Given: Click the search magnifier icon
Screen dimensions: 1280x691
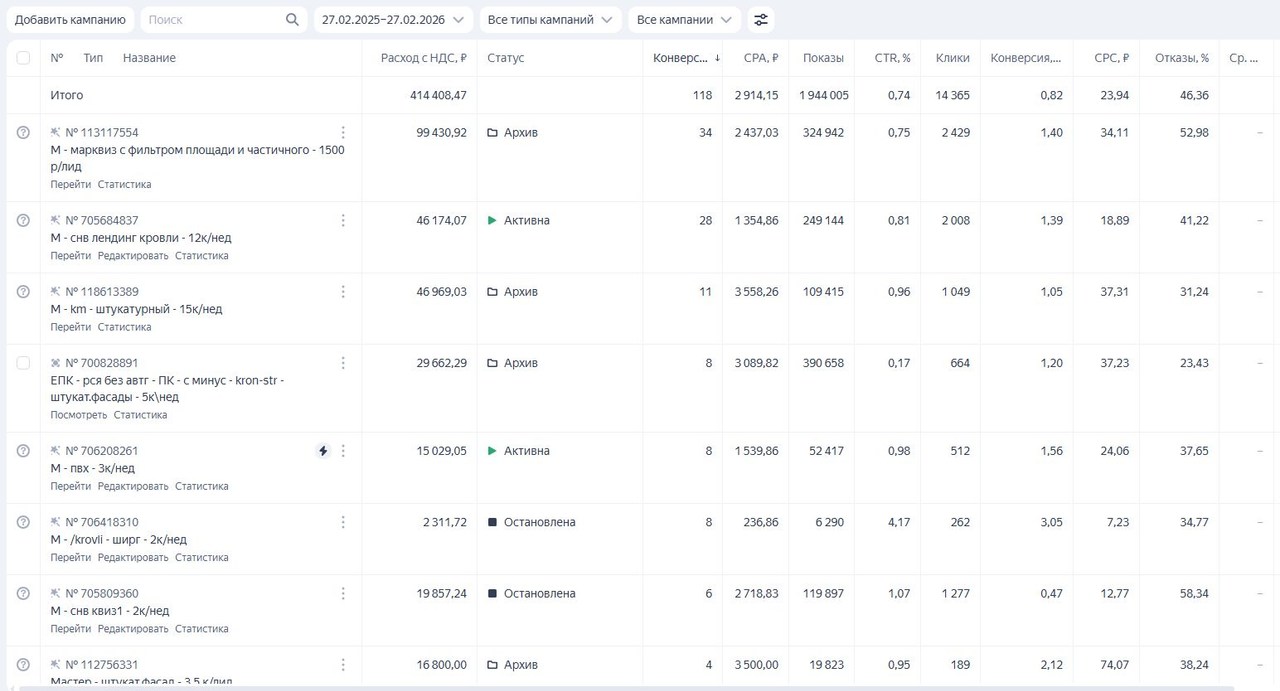Looking at the screenshot, I should 292,20.
